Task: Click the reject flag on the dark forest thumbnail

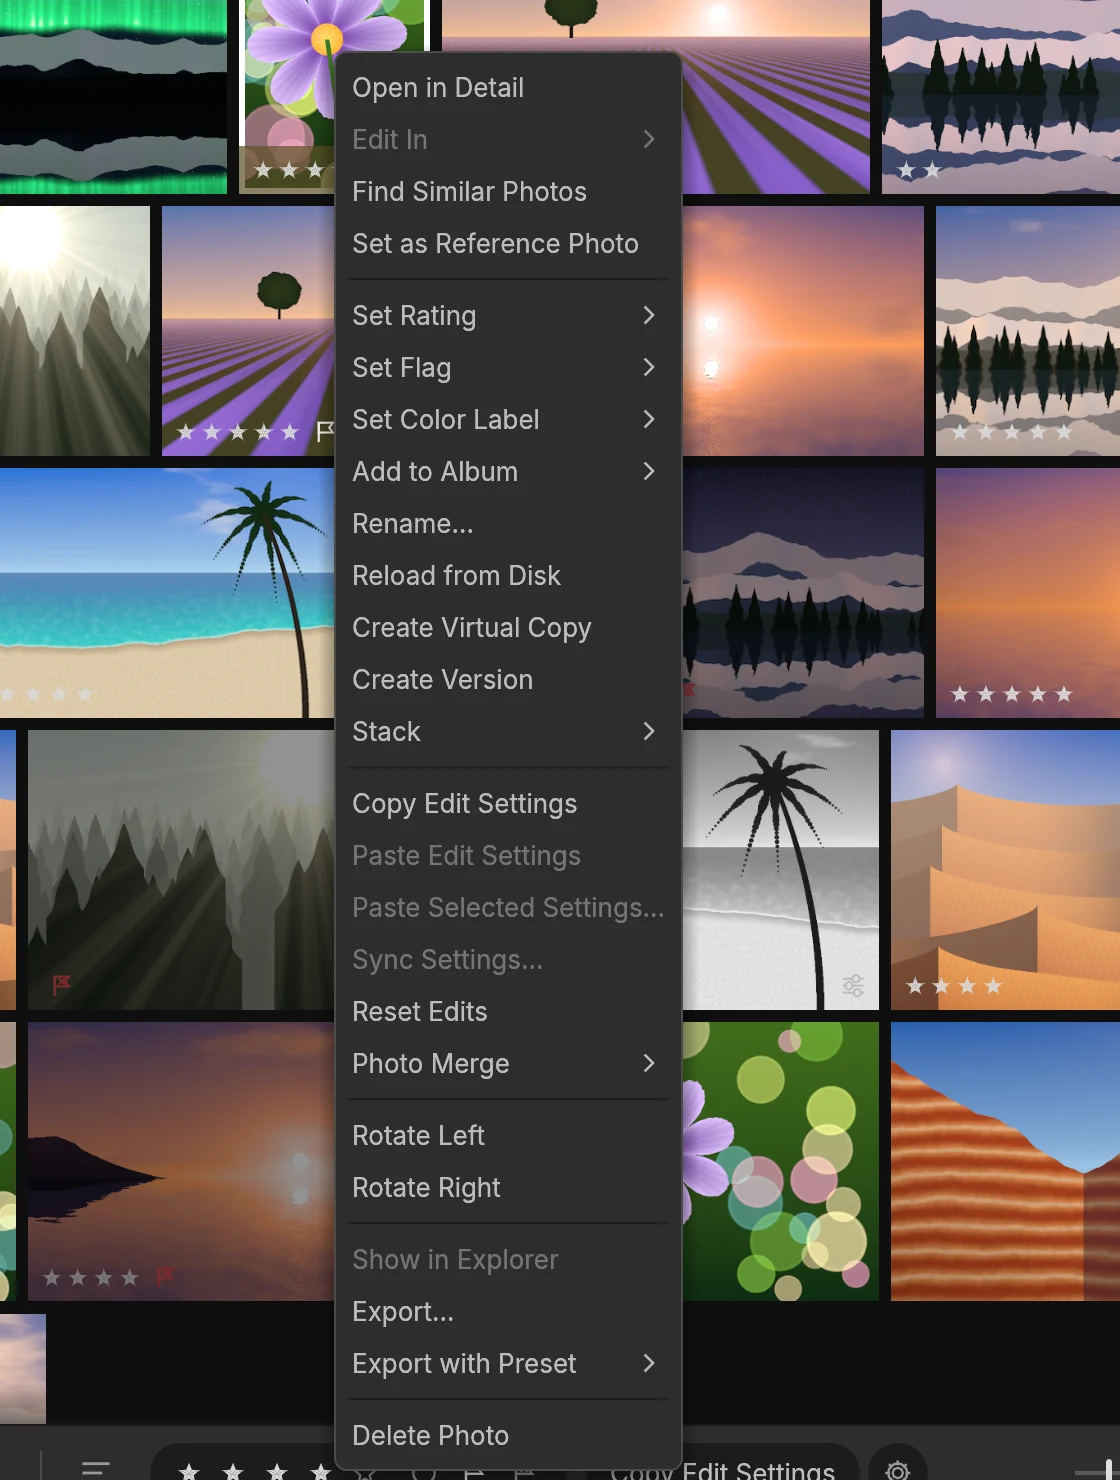Action: 61,985
